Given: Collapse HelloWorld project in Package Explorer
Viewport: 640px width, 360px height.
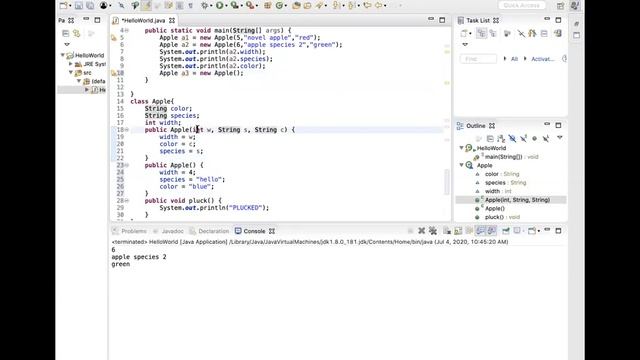Looking at the screenshot, I should point(63,55).
